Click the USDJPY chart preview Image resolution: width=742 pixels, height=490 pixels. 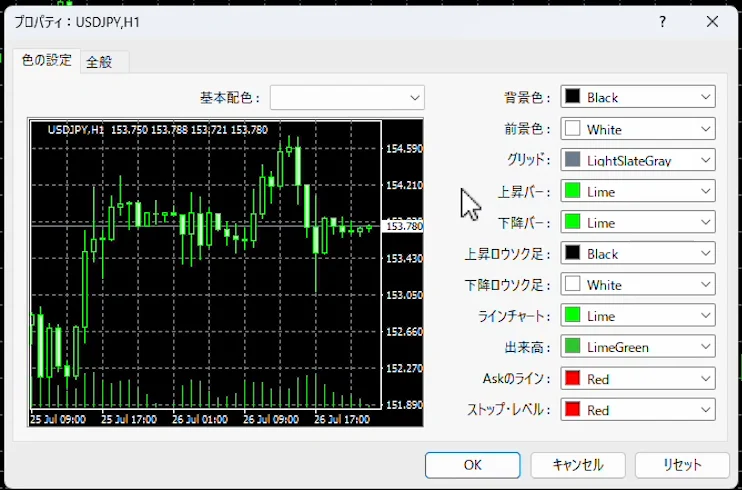click(x=225, y=272)
